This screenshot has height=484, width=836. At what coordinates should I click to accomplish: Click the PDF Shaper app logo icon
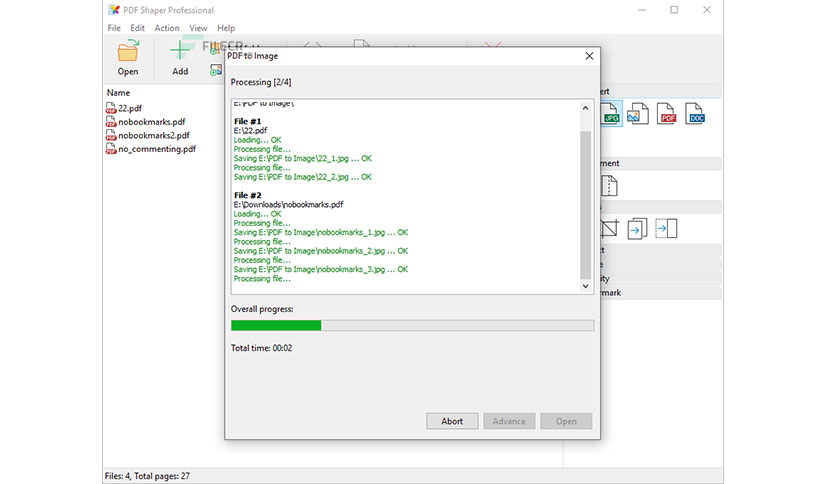pyautogui.click(x=114, y=10)
